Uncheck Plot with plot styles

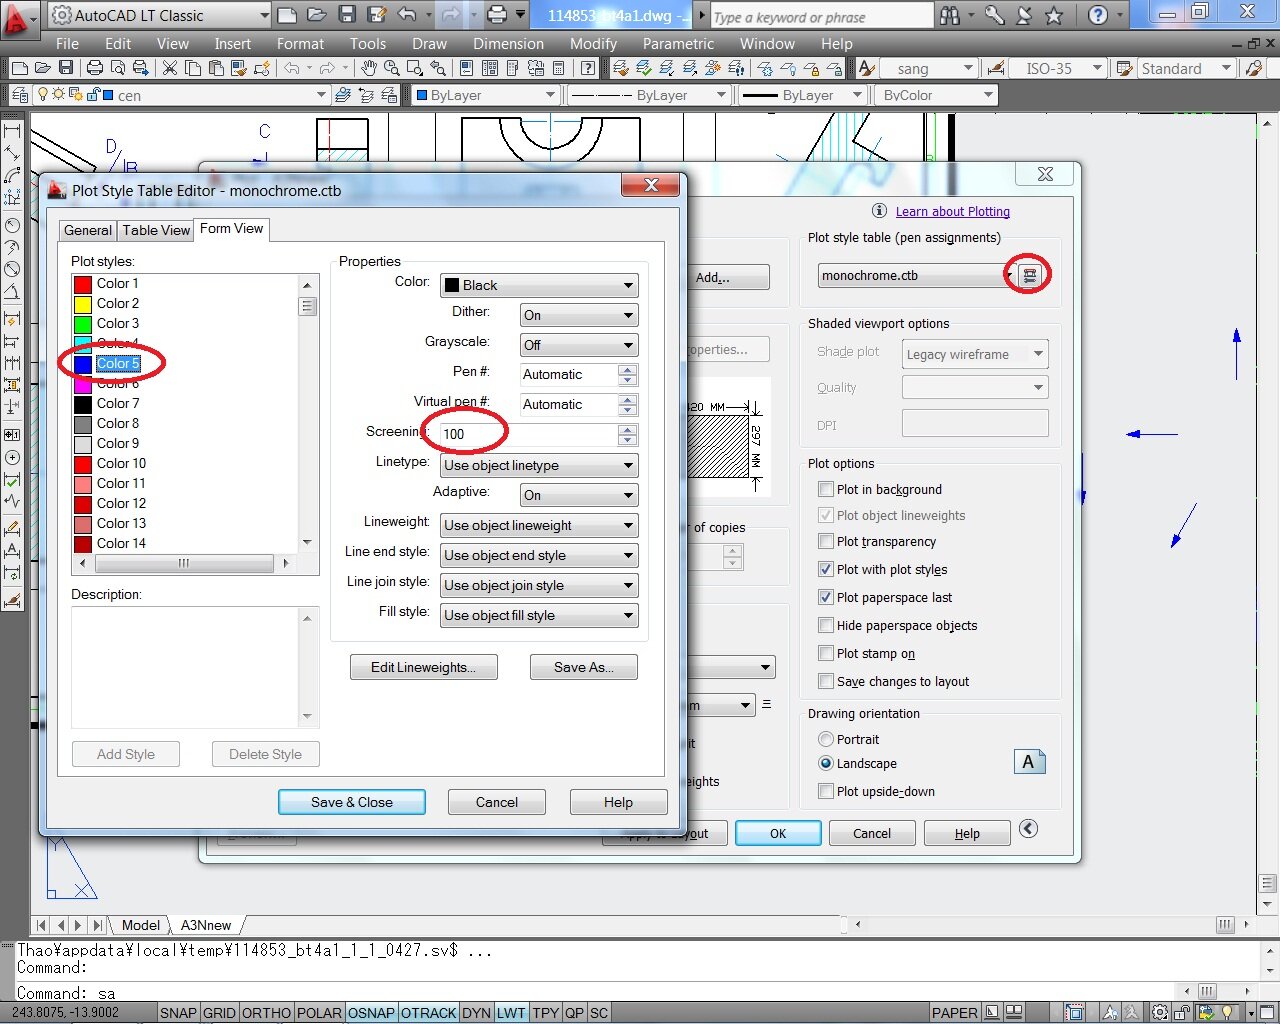826,570
